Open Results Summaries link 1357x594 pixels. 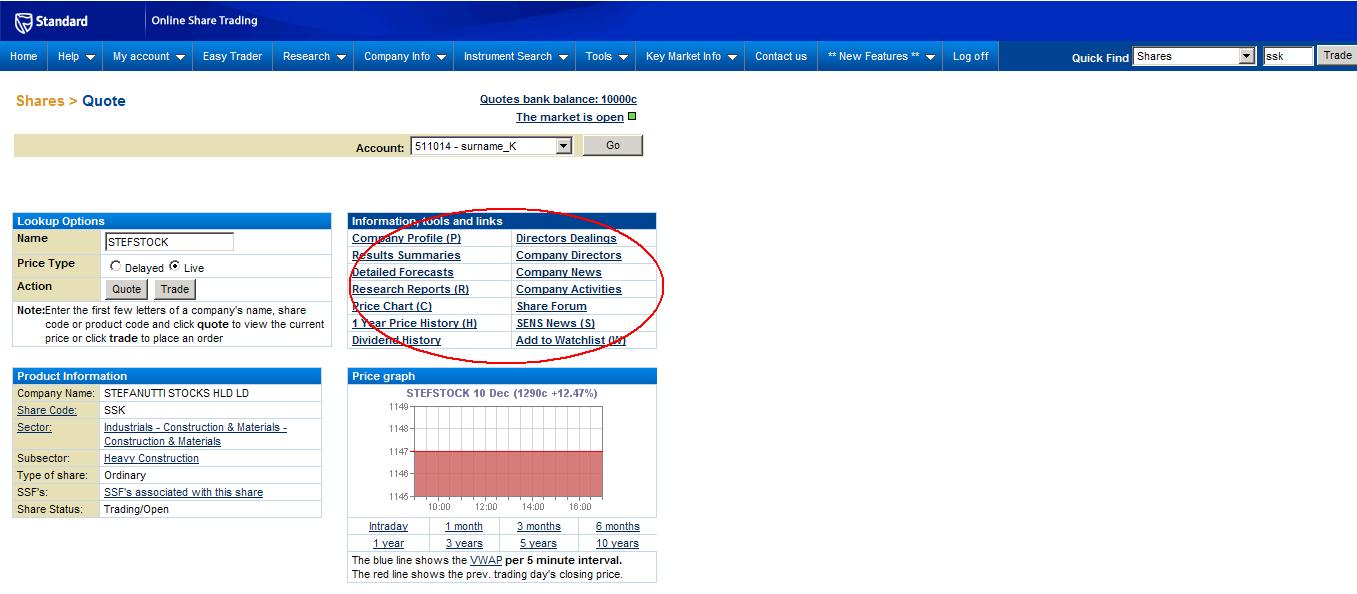pyautogui.click(x=406, y=255)
